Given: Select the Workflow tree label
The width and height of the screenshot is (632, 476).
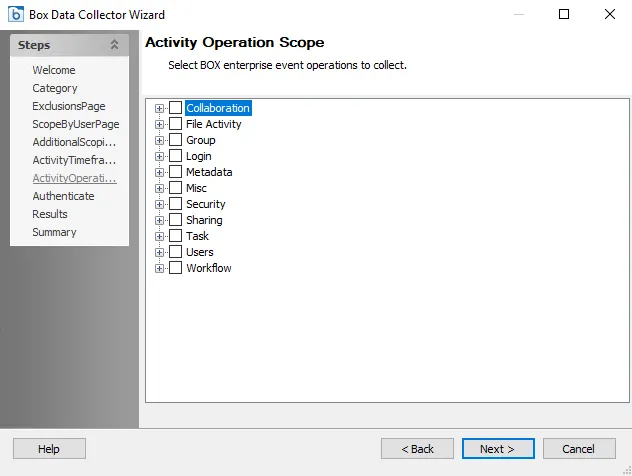Looking at the screenshot, I should pyautogui.click(x=209, y=268).
